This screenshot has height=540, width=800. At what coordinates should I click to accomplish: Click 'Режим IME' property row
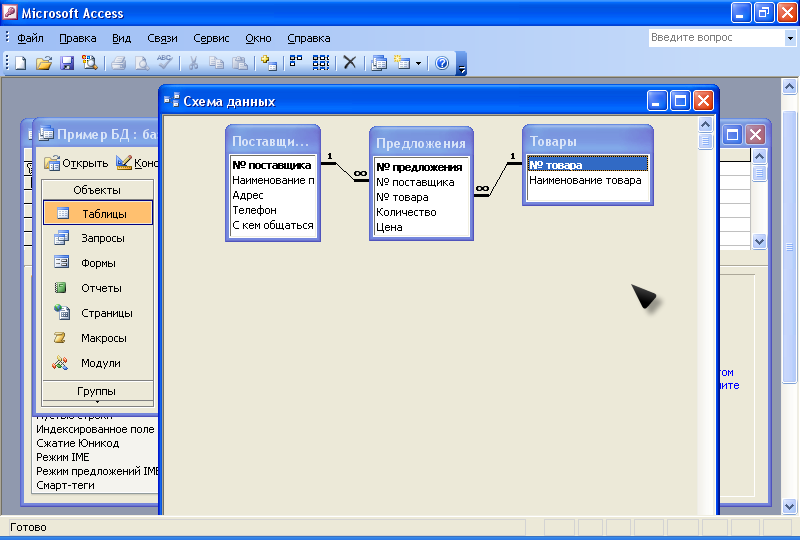[95, 457]
